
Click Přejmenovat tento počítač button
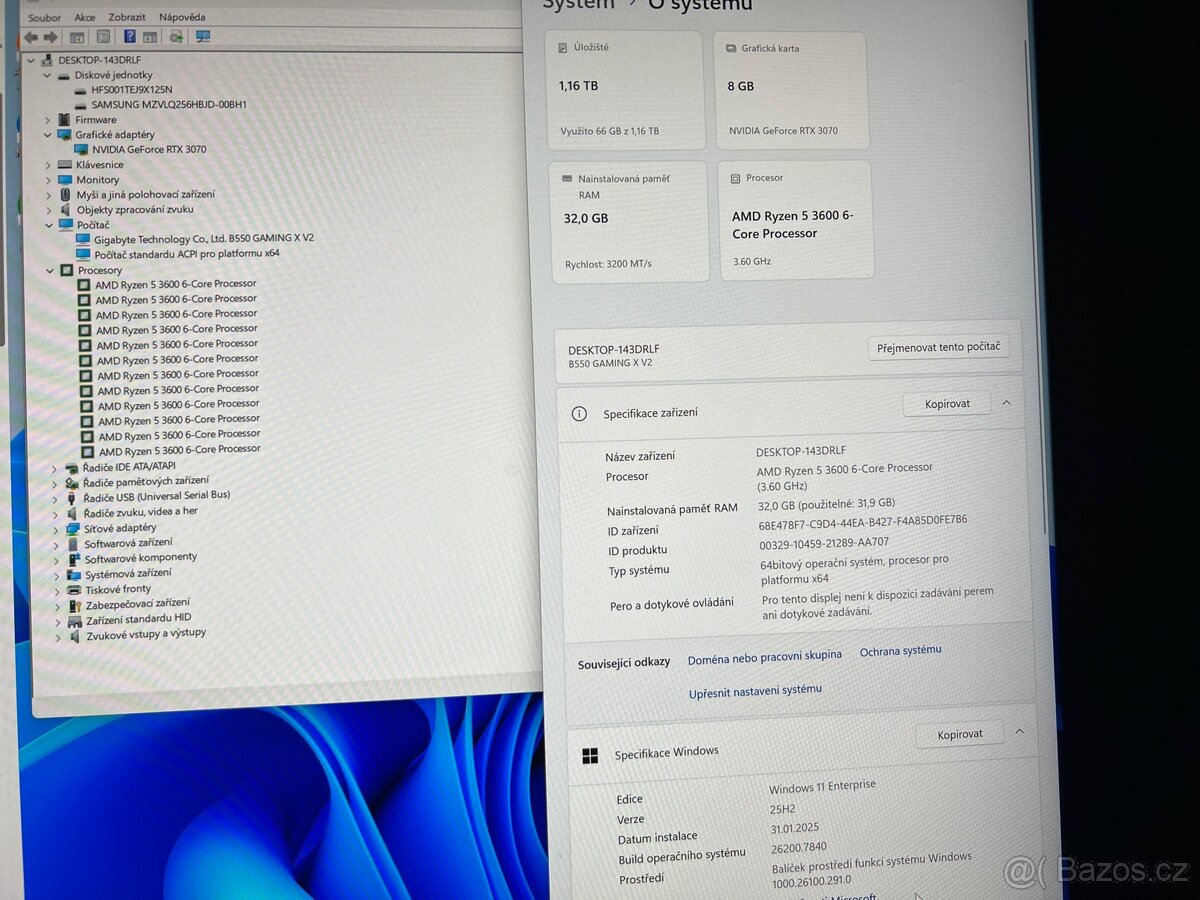click(938, 347)
